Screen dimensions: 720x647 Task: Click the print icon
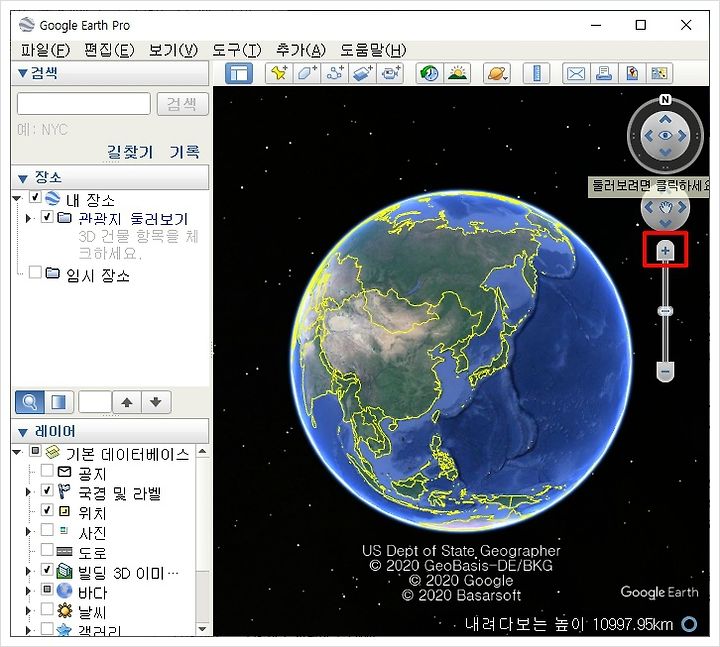pyautogui.click(x=604, y=73)
